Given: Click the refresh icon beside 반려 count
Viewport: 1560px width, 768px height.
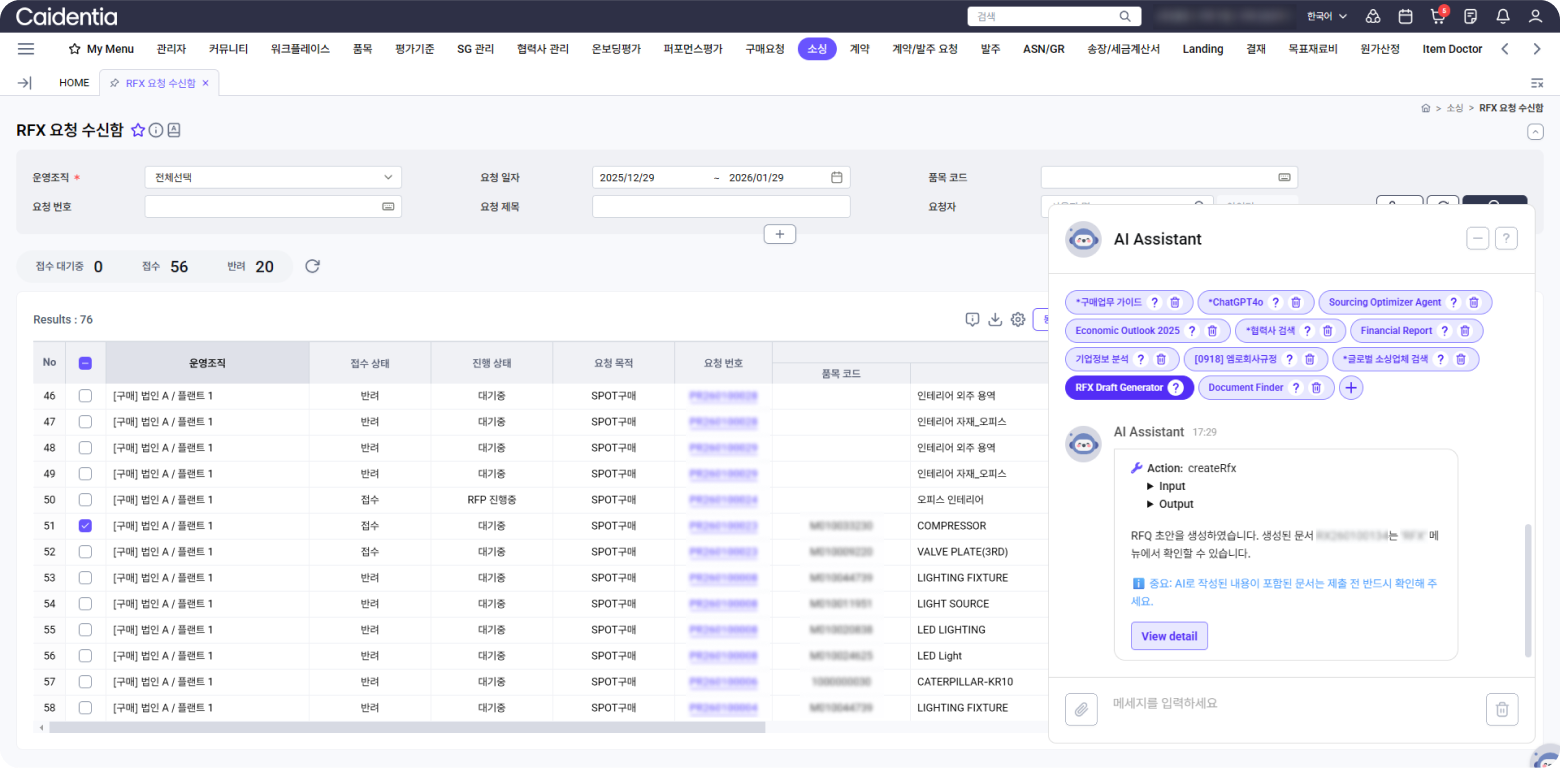Looking at the screenshot, I should click(x=312, y=266).
